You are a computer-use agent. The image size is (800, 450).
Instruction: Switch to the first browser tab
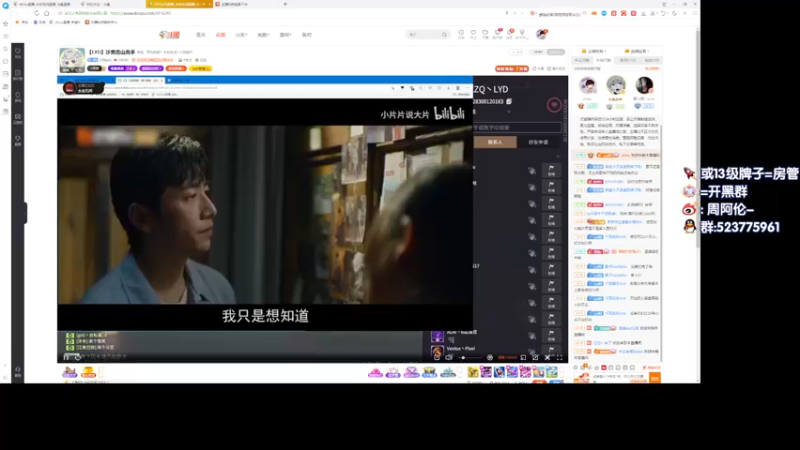pos(42,4)
